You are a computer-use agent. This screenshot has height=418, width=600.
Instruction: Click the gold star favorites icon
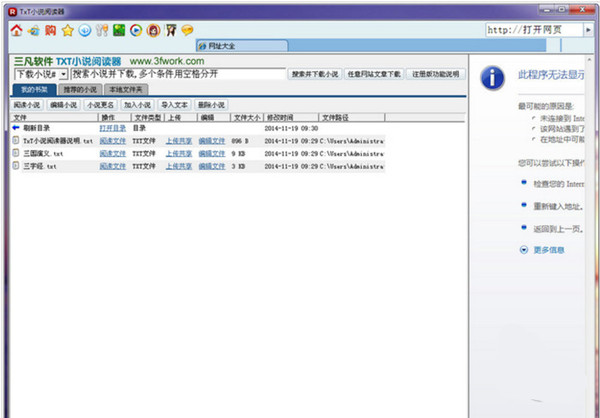tap(68, 30)
